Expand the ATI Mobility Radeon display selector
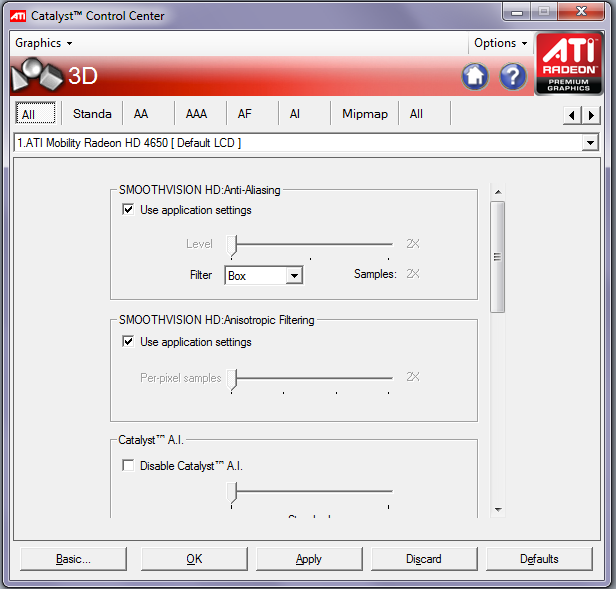Screen dimensions: 616x589 (589, 143)
